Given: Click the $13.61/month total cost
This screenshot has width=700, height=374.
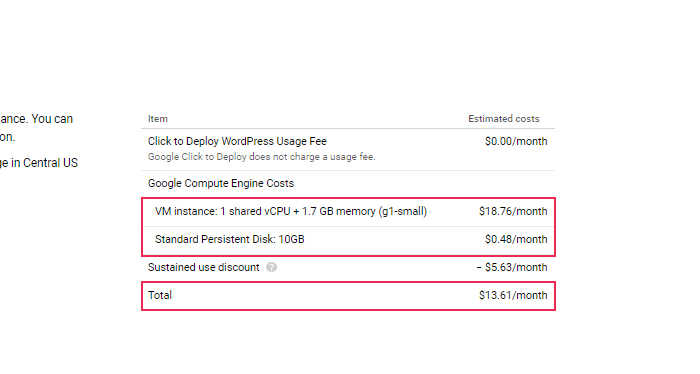Looking at the screenshot, I should point(513,295).
